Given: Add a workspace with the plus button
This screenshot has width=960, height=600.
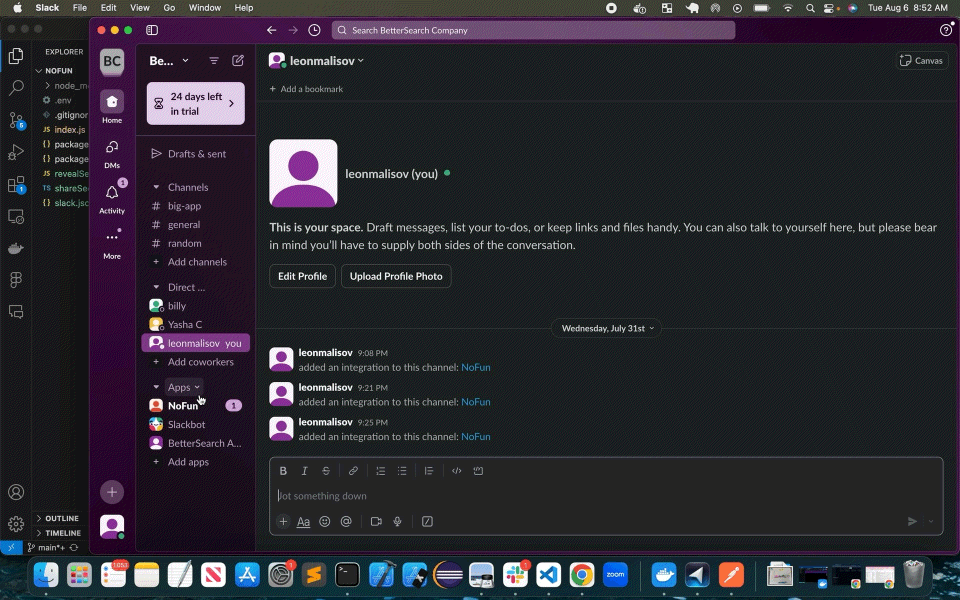Looking at the screenshot, I should point(111,492).
